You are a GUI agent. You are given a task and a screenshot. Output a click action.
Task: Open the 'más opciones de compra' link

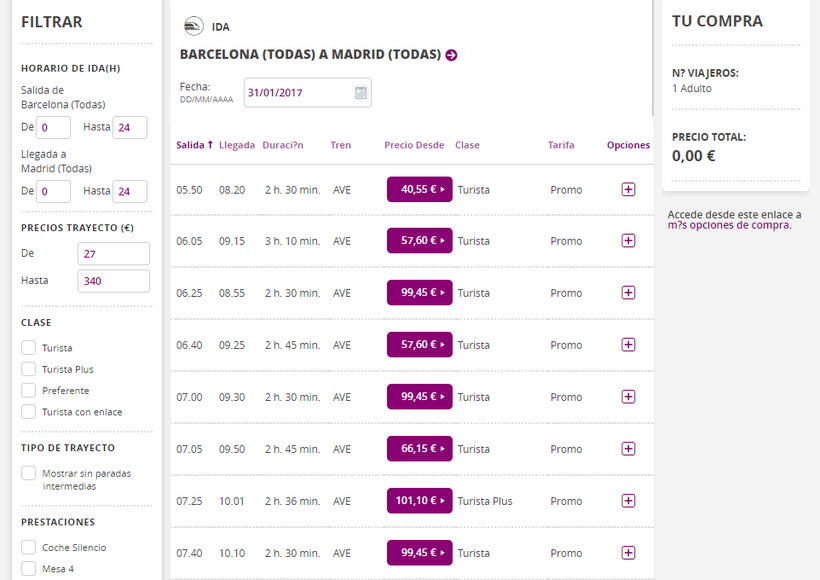click(729, 225)
